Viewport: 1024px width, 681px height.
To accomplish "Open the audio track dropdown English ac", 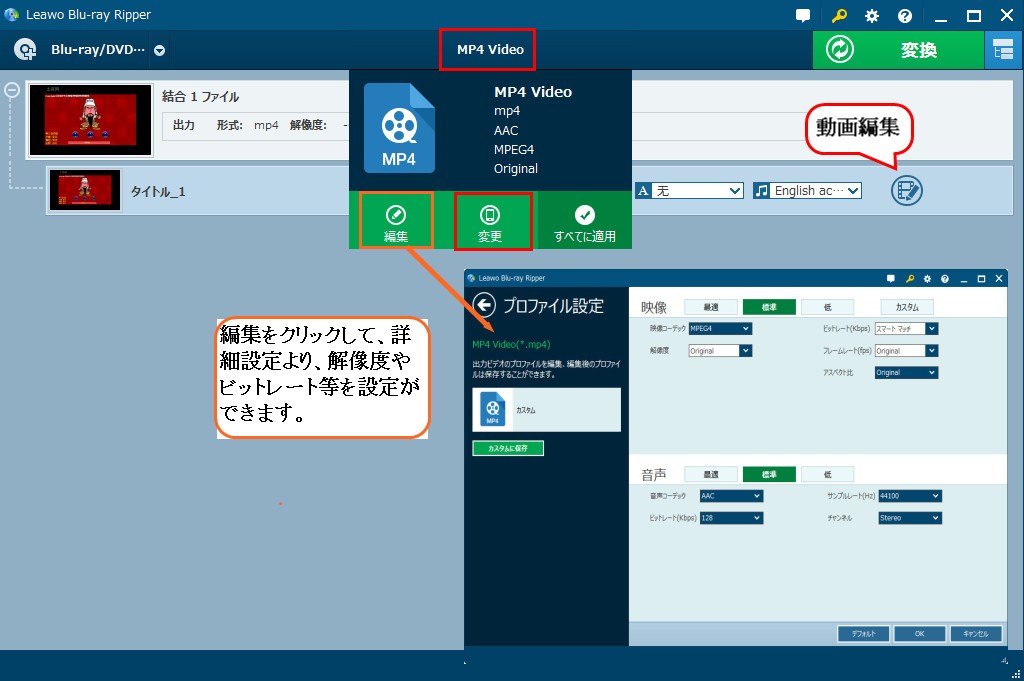I will click(x=808, y=191).
